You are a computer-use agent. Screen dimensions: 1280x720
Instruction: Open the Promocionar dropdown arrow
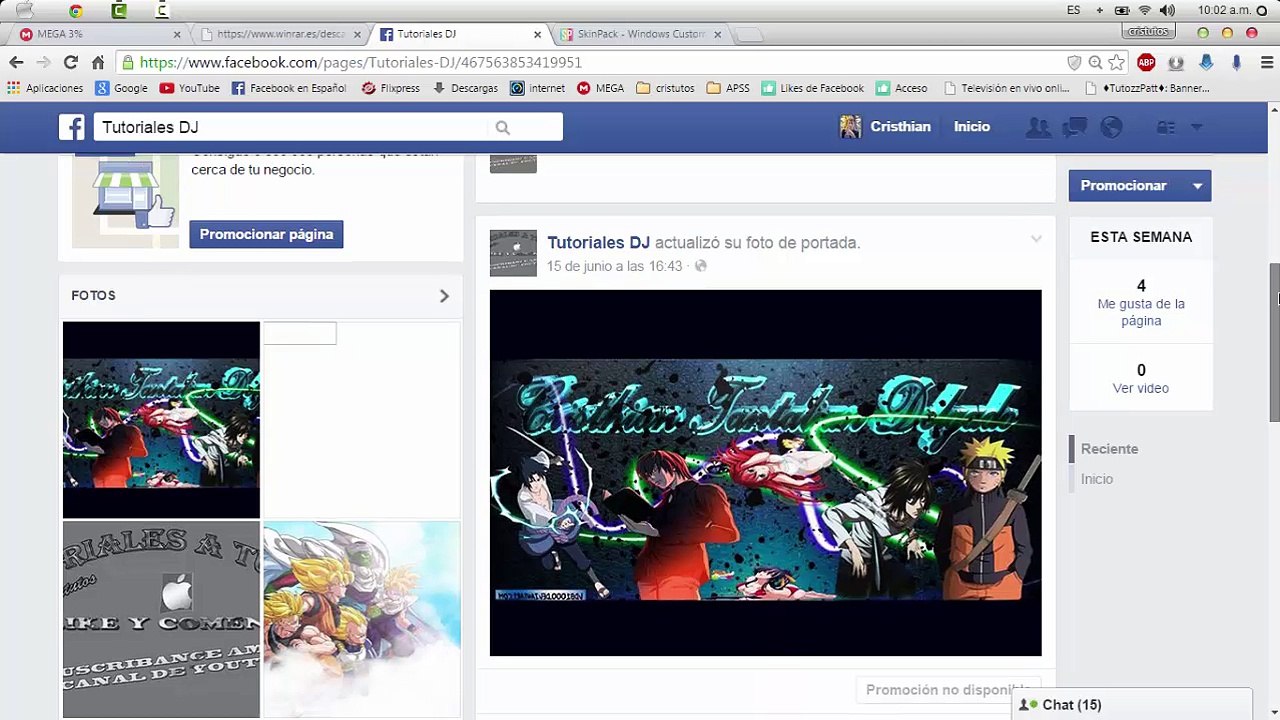pos(1197,186)
